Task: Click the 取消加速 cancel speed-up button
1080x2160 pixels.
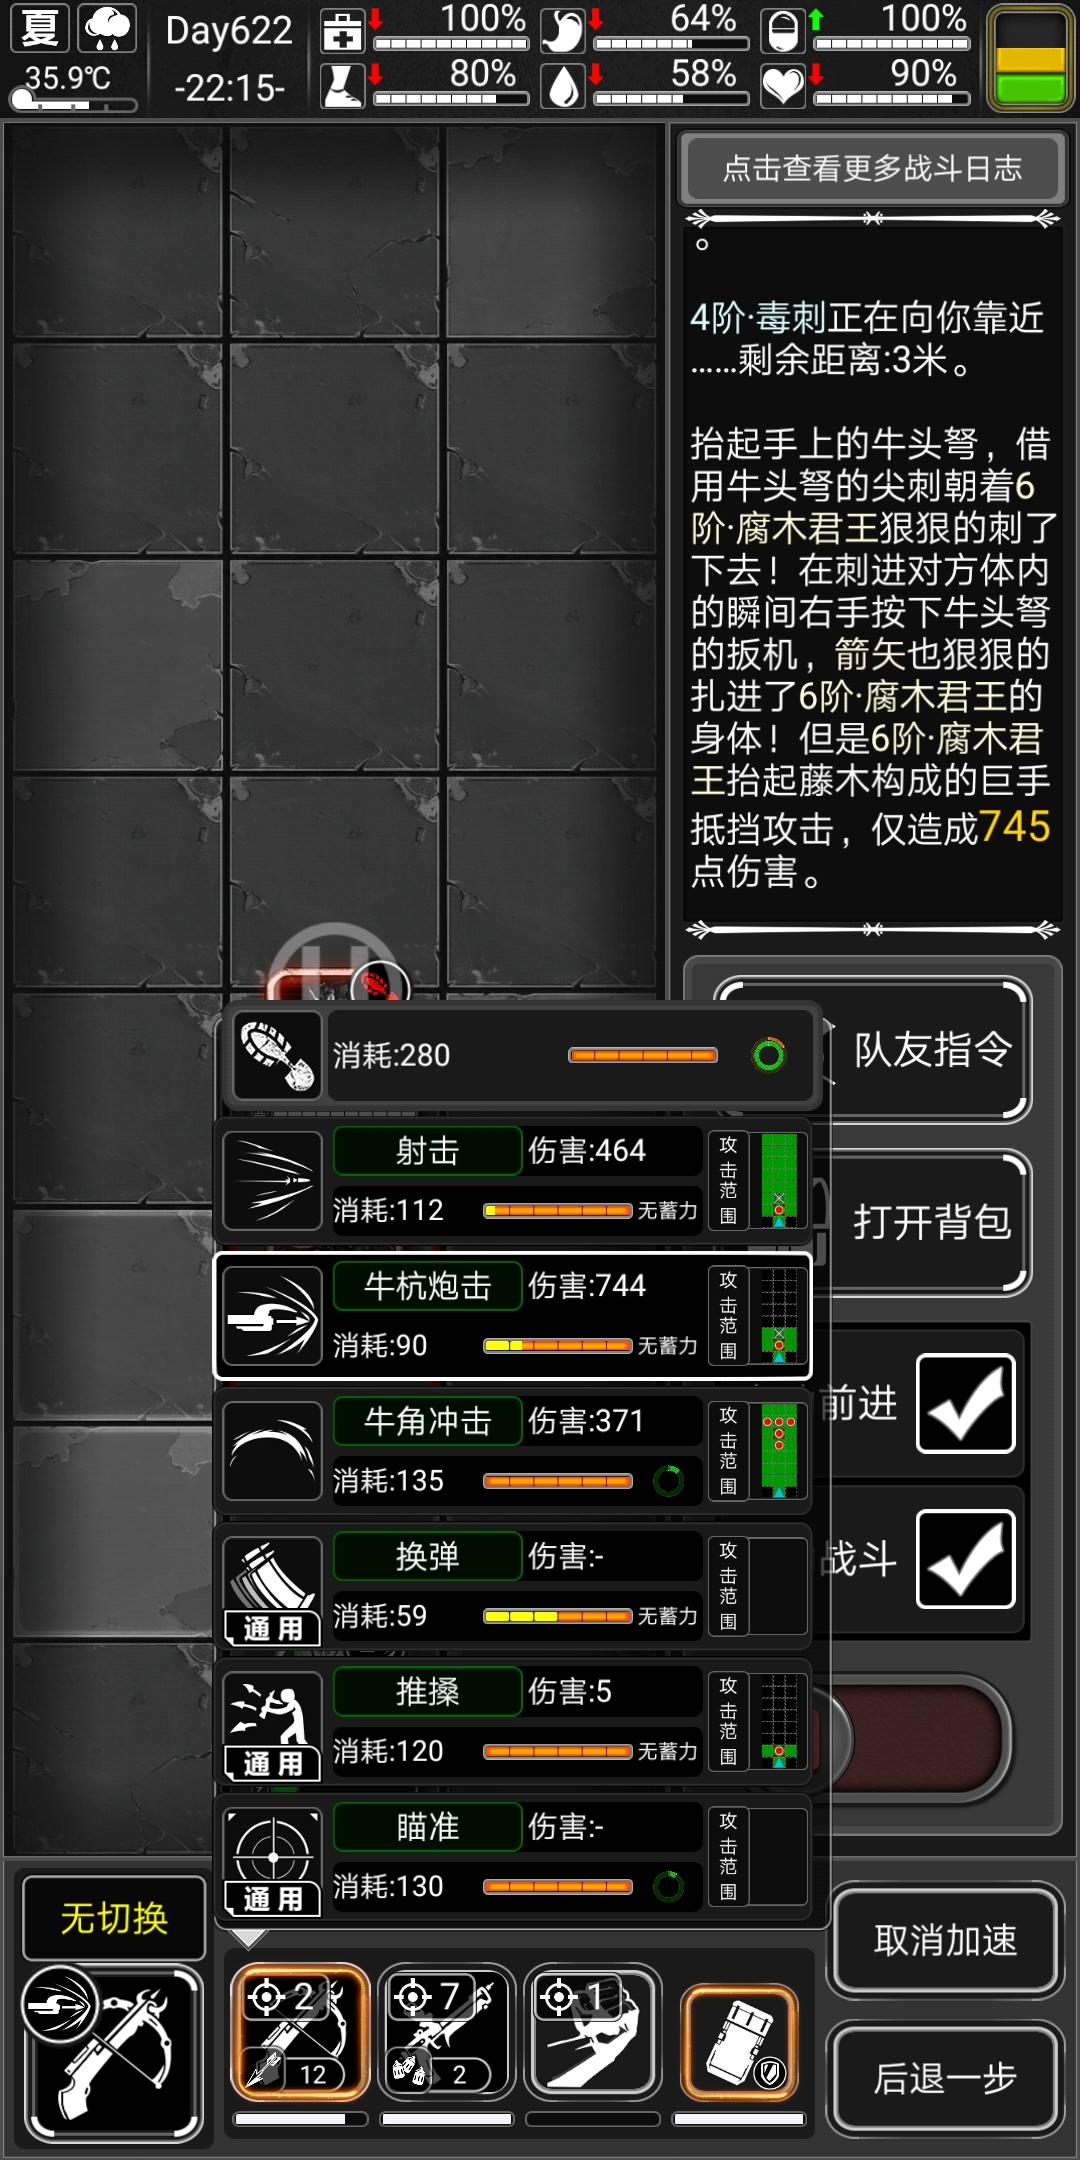Action: pos(945,1940)
